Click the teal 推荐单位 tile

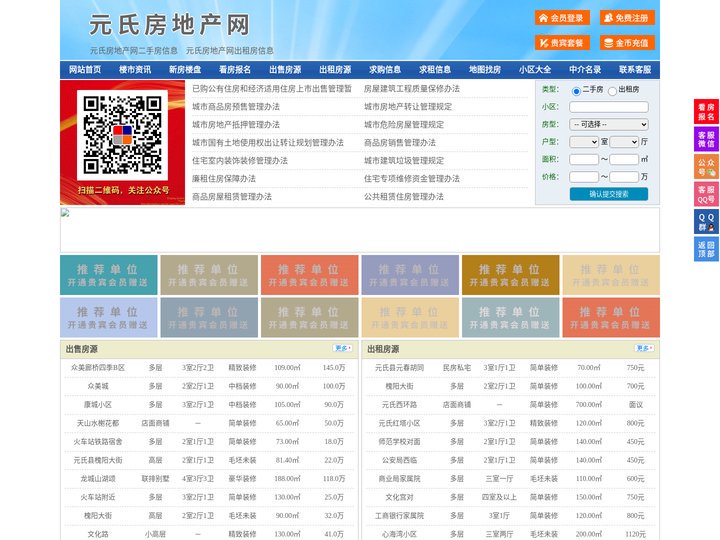pos(109,275)
